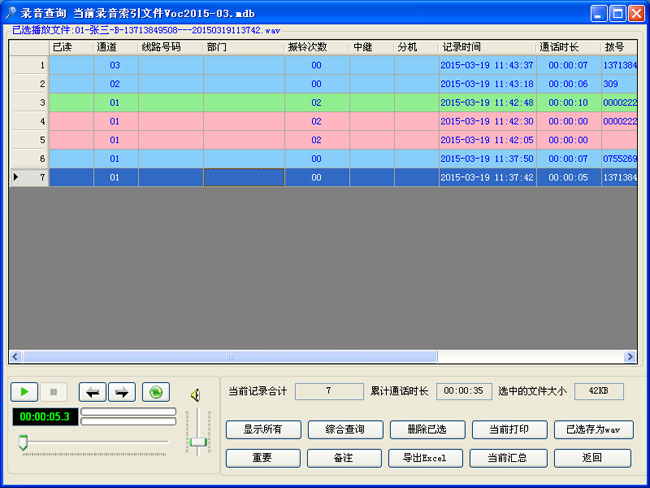Click the 显示所有 button
The image size is (650, 488).
[x=263, y=430]
